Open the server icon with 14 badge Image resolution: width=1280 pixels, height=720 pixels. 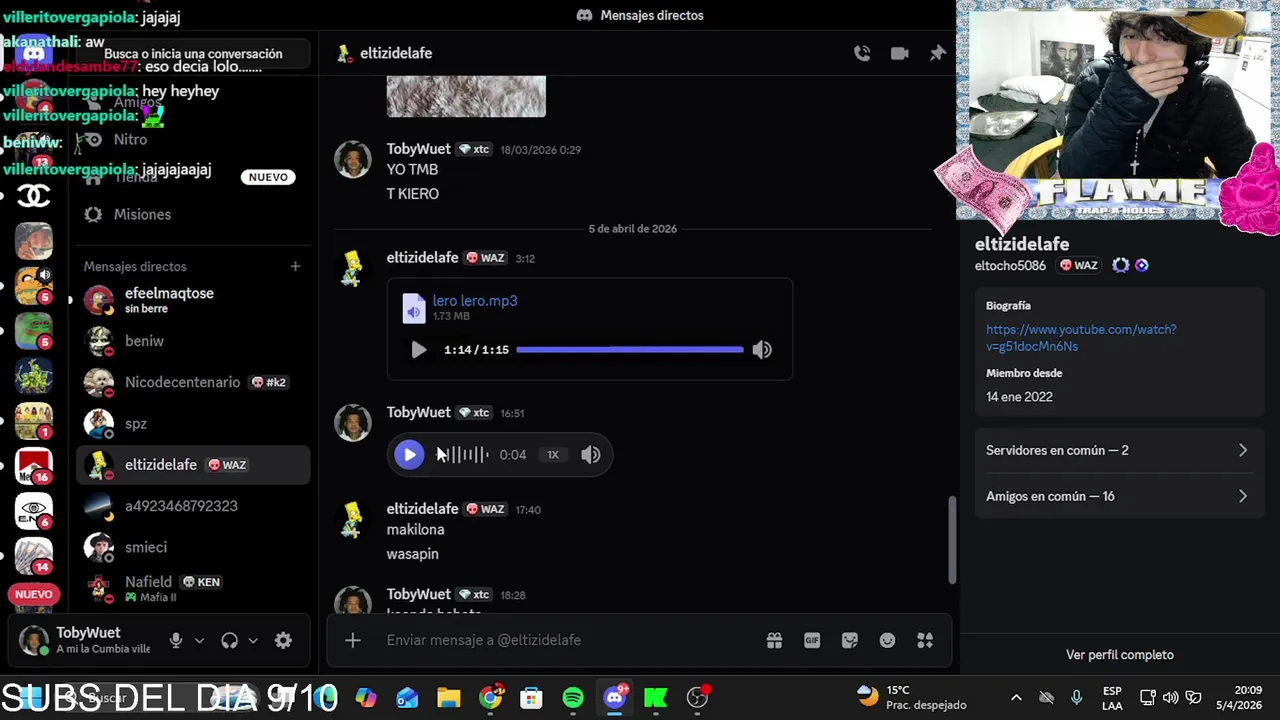pyautogui.click(x=34, y=556)
